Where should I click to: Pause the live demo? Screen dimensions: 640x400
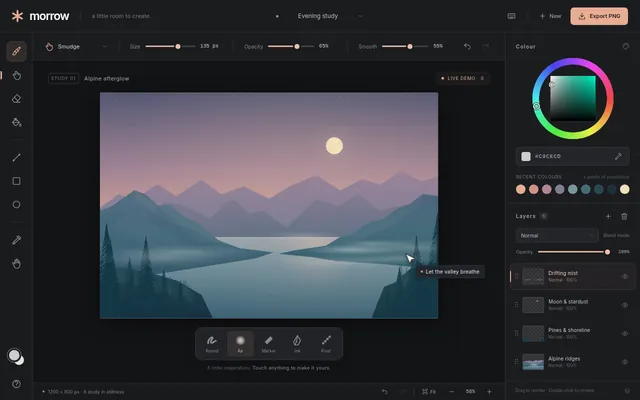pos(482,78)
